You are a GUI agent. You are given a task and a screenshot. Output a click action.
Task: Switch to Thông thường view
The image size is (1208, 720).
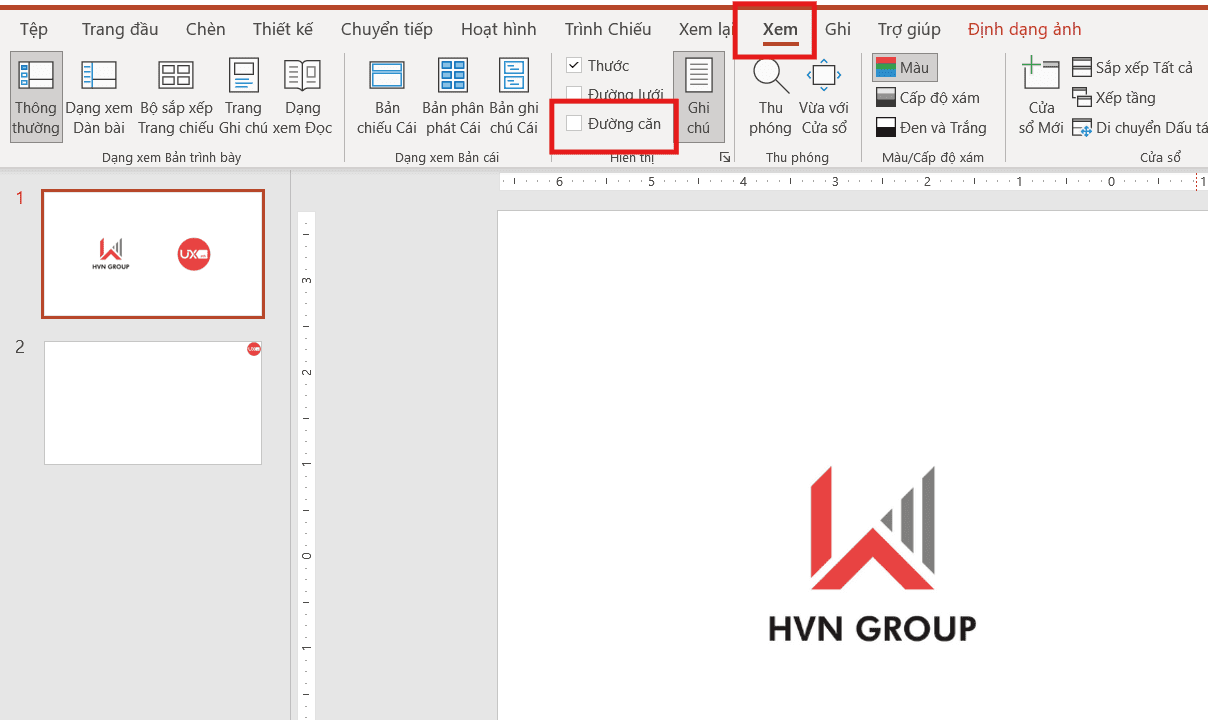36,97
